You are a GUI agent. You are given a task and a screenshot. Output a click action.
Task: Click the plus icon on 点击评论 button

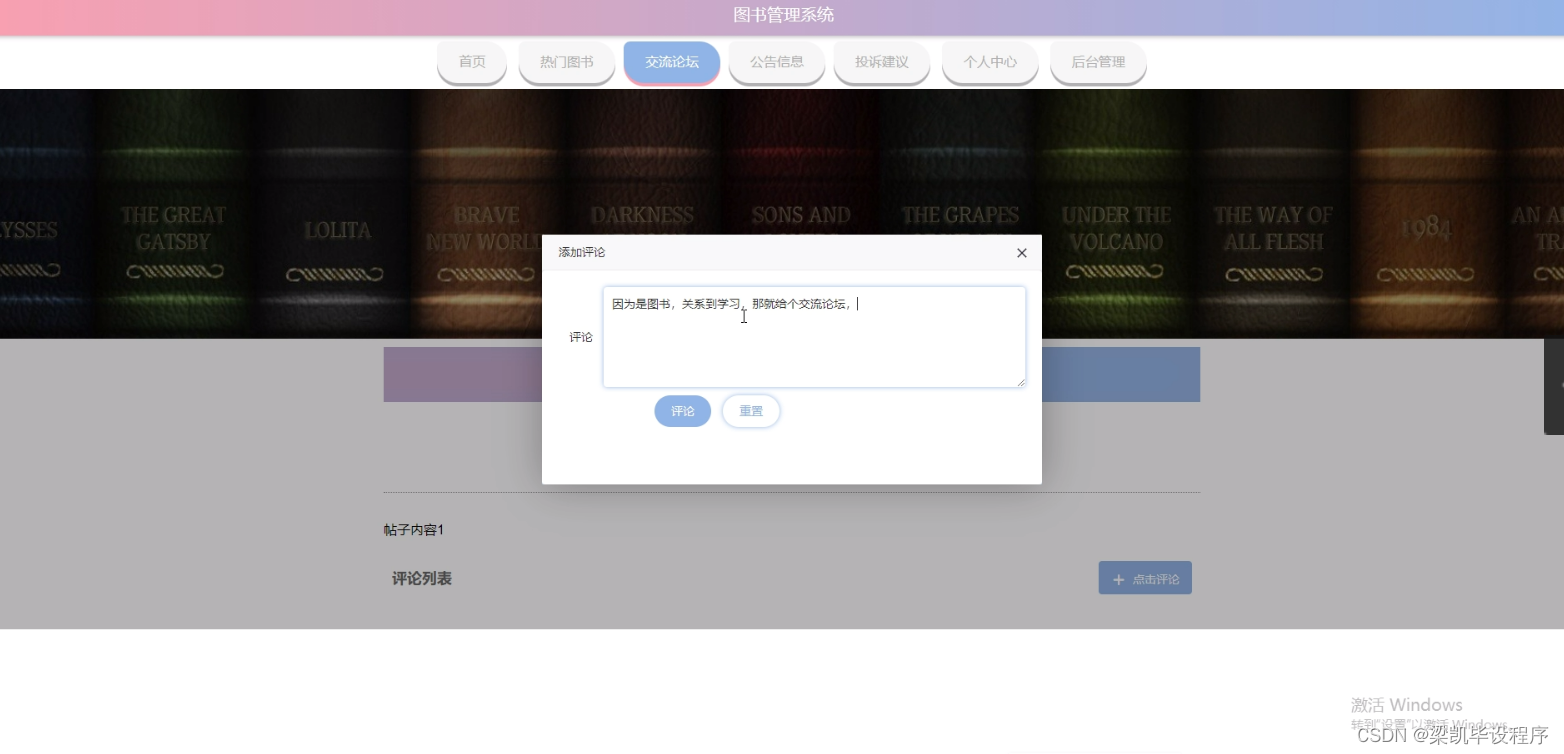(1117, 578)
